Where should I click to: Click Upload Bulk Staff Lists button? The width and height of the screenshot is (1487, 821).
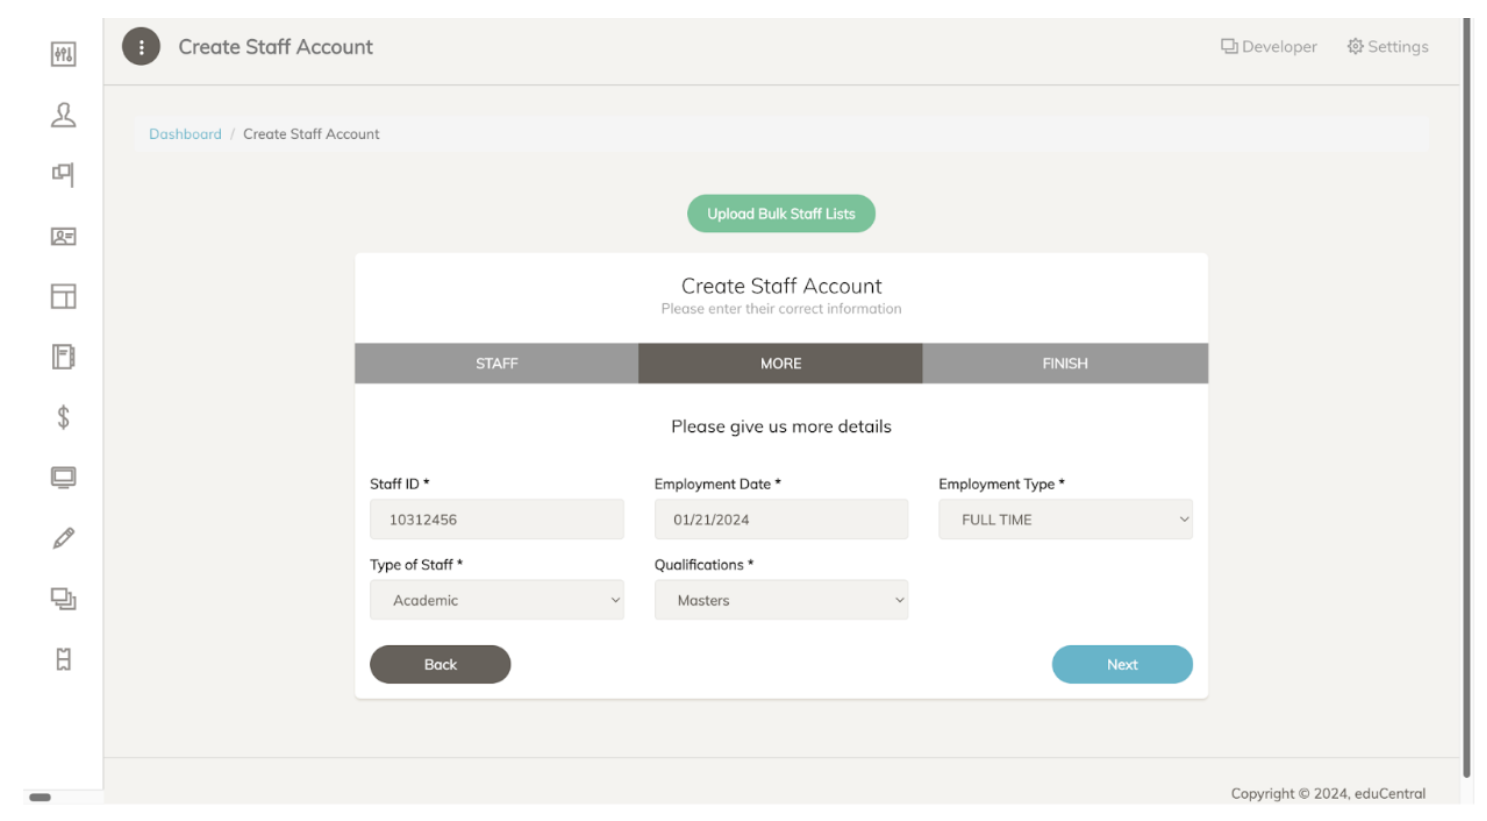coord(780,214)
